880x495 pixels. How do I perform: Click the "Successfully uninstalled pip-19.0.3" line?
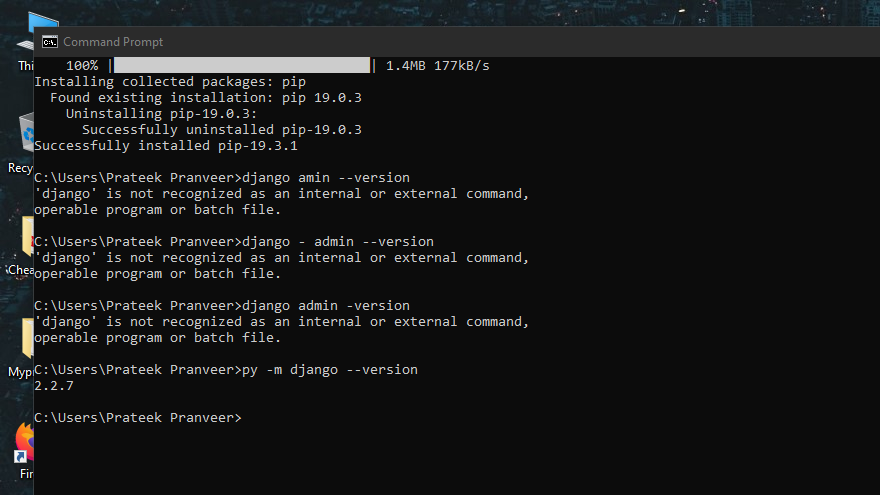[222, 129]
